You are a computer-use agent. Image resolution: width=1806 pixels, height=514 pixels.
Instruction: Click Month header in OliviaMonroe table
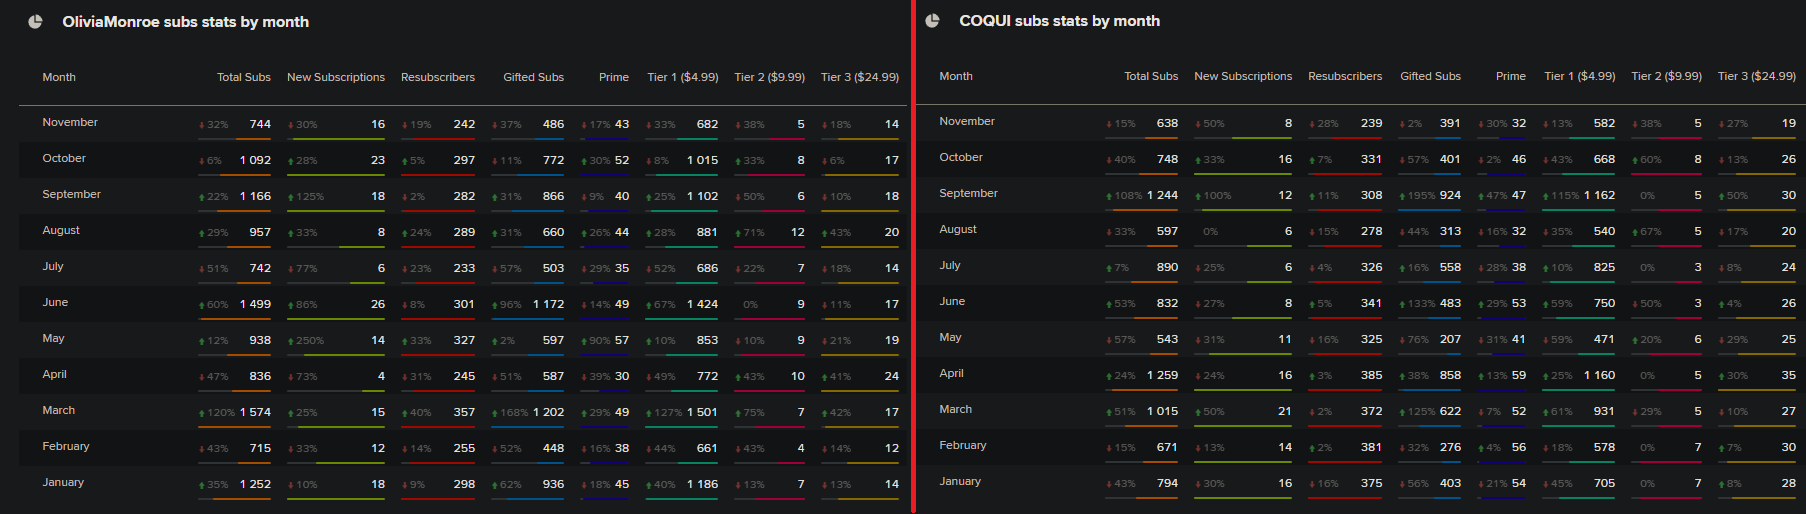(x=59, y=77)
